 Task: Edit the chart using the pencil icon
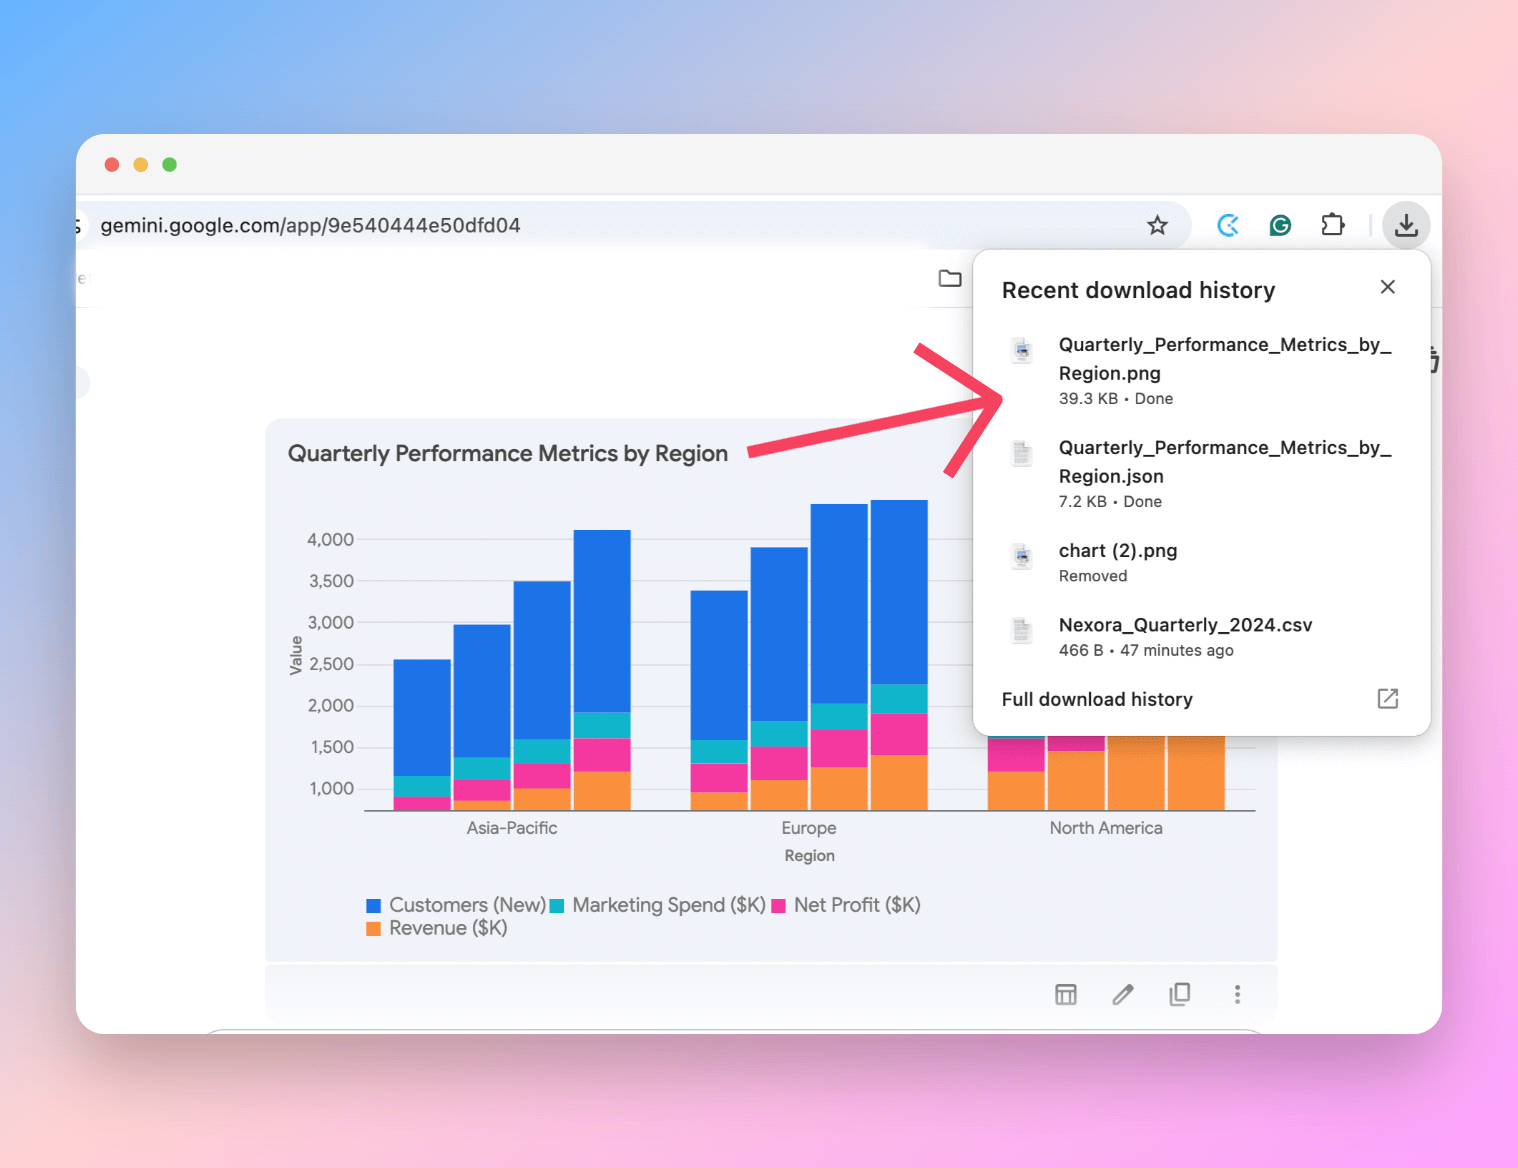pyautogui.click(x=1123, y=994)
